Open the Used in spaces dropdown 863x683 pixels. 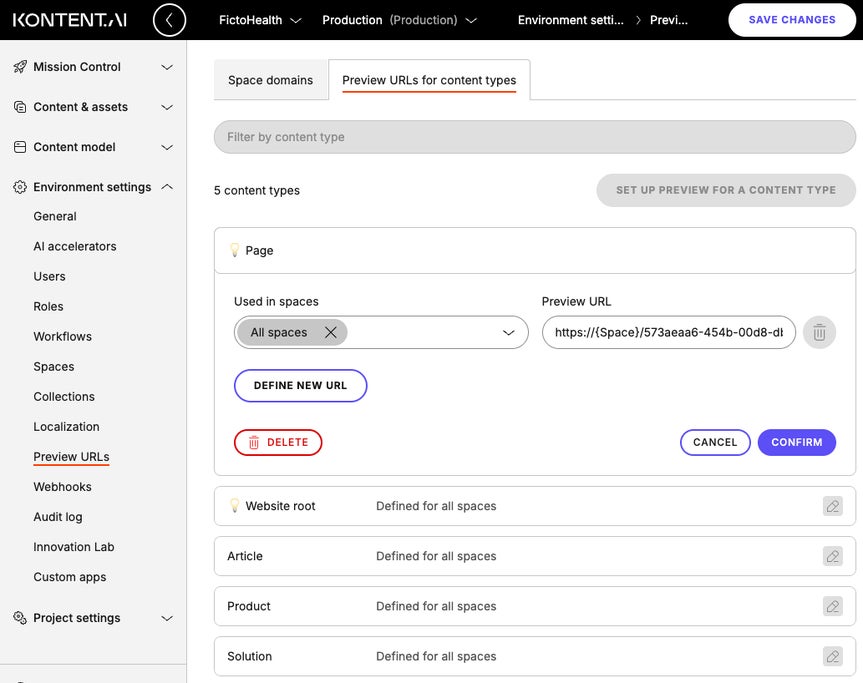pos(509,332)
